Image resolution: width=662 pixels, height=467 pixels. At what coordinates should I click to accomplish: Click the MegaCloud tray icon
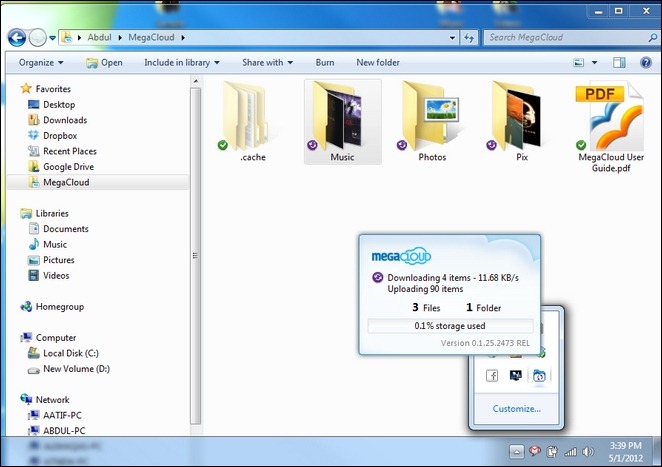pos(539,375)
